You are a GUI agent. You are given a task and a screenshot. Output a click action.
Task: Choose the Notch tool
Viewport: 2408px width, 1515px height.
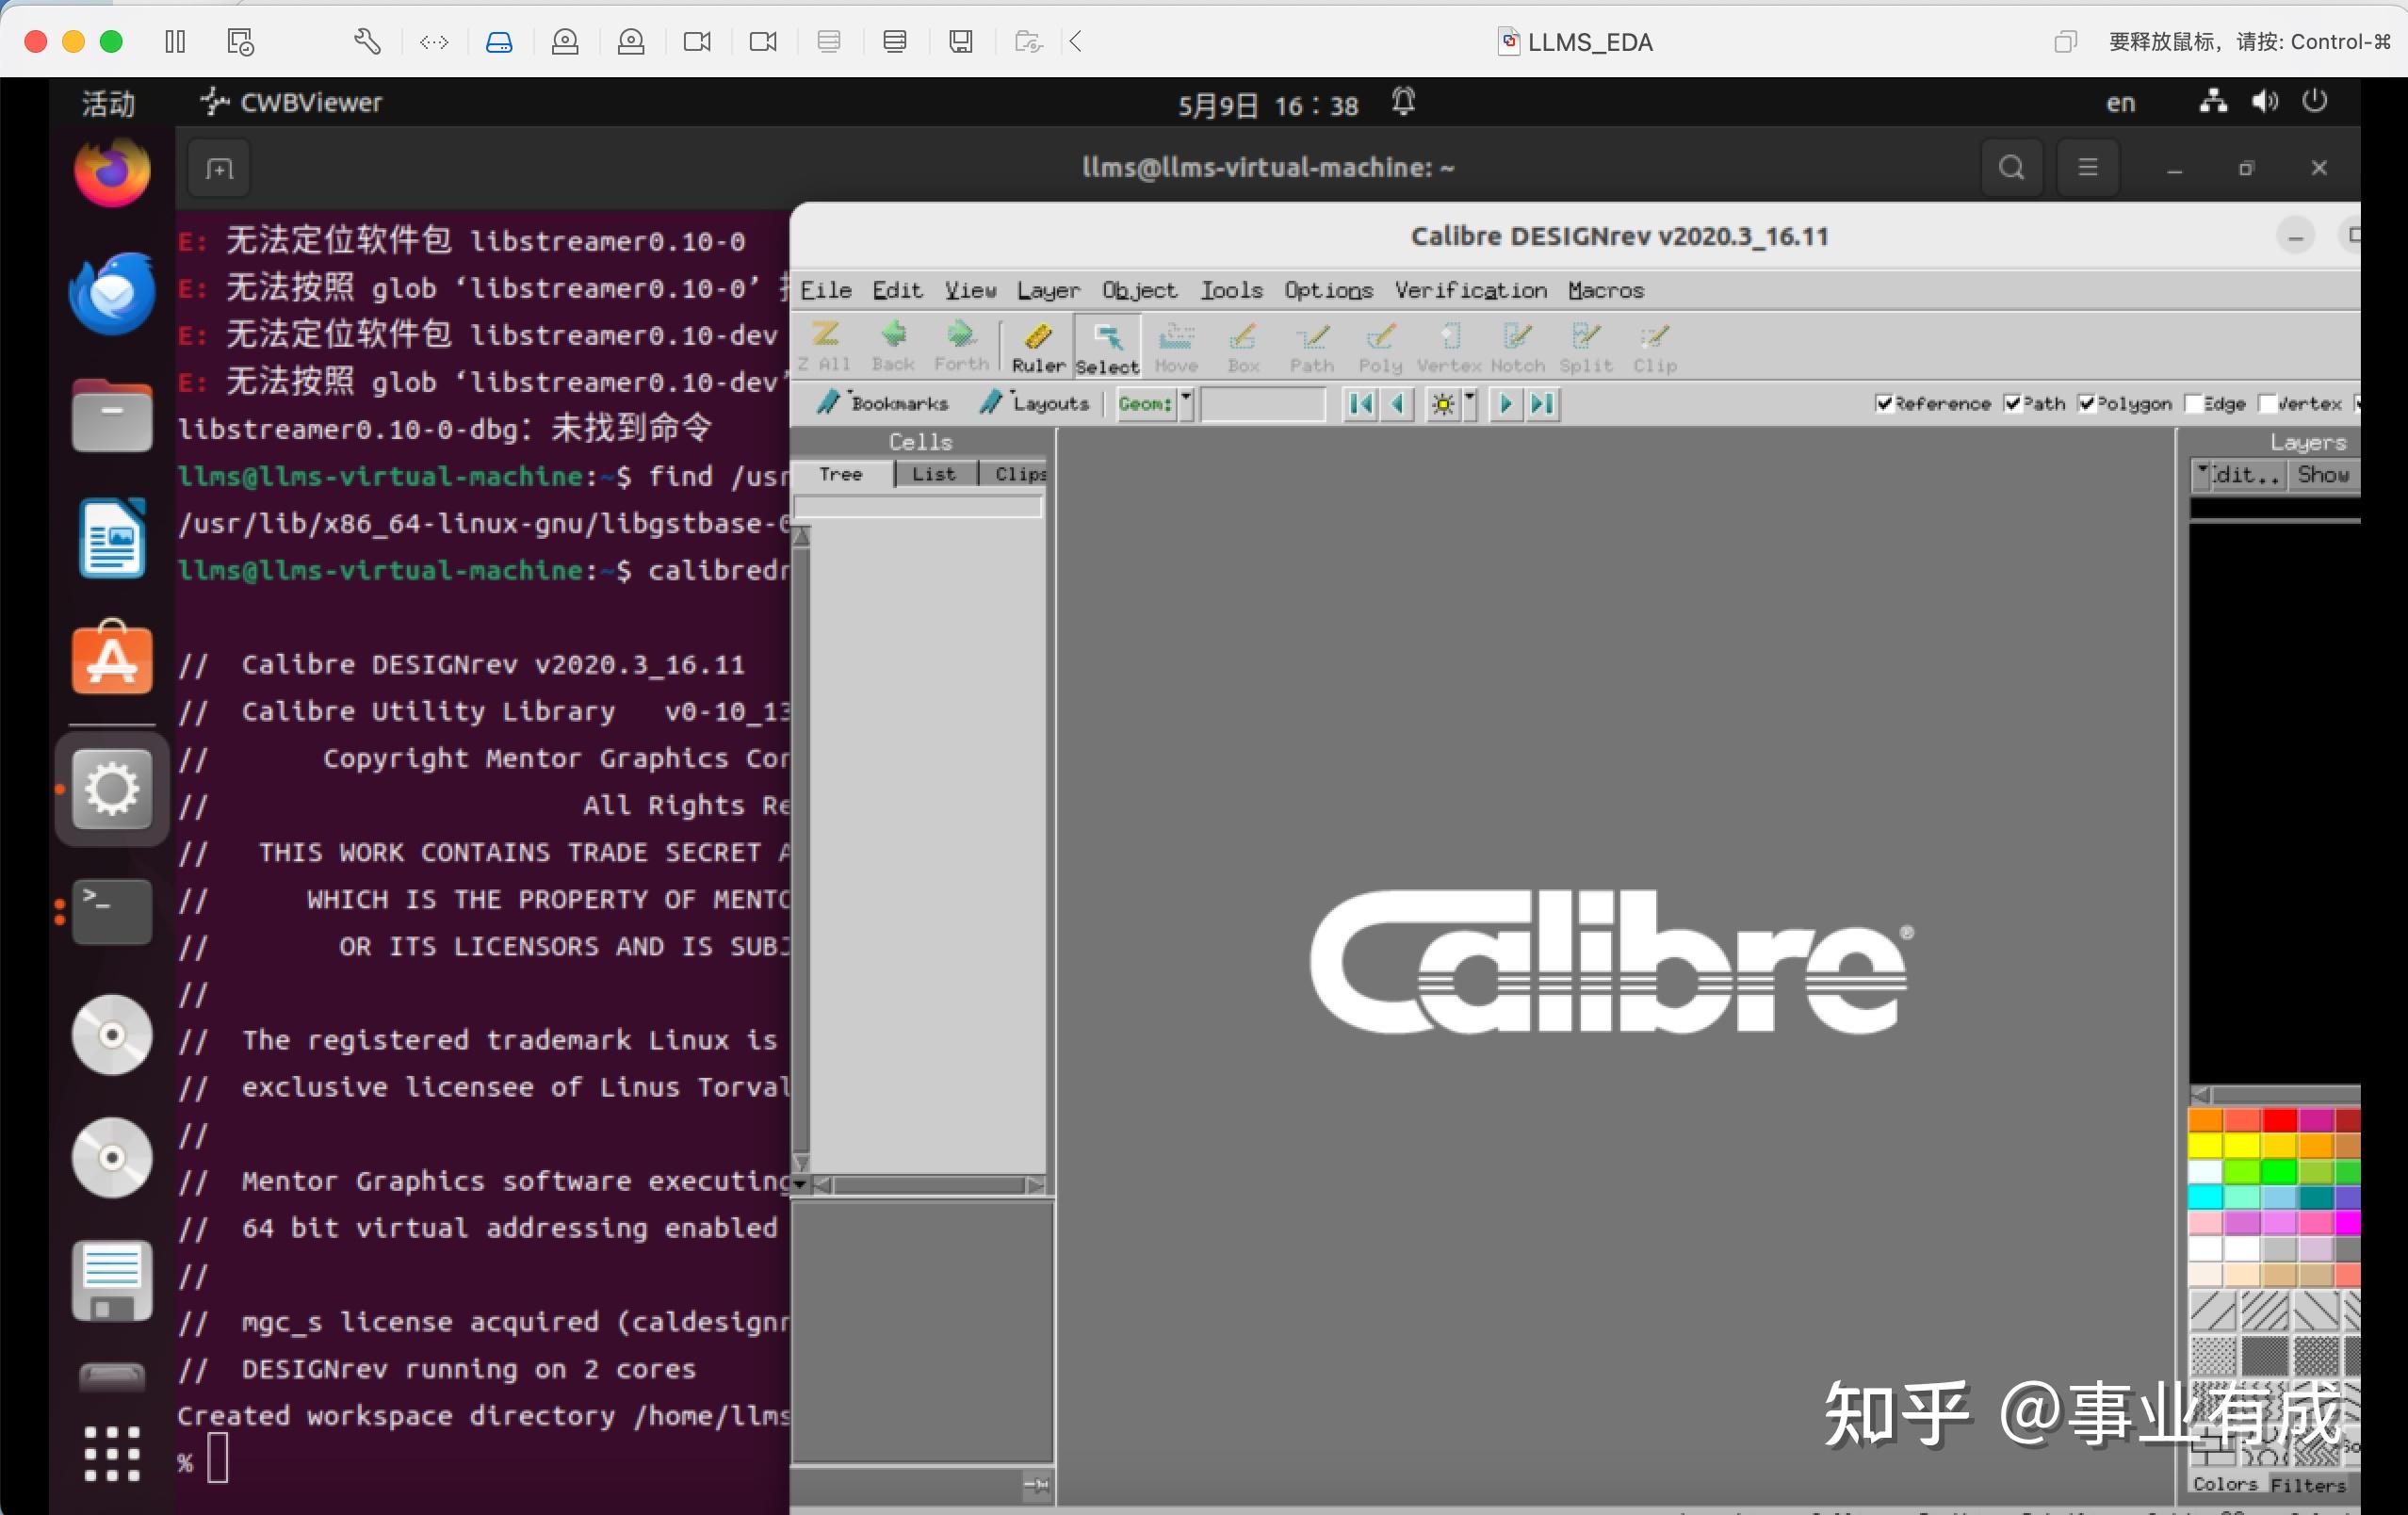1517,347
